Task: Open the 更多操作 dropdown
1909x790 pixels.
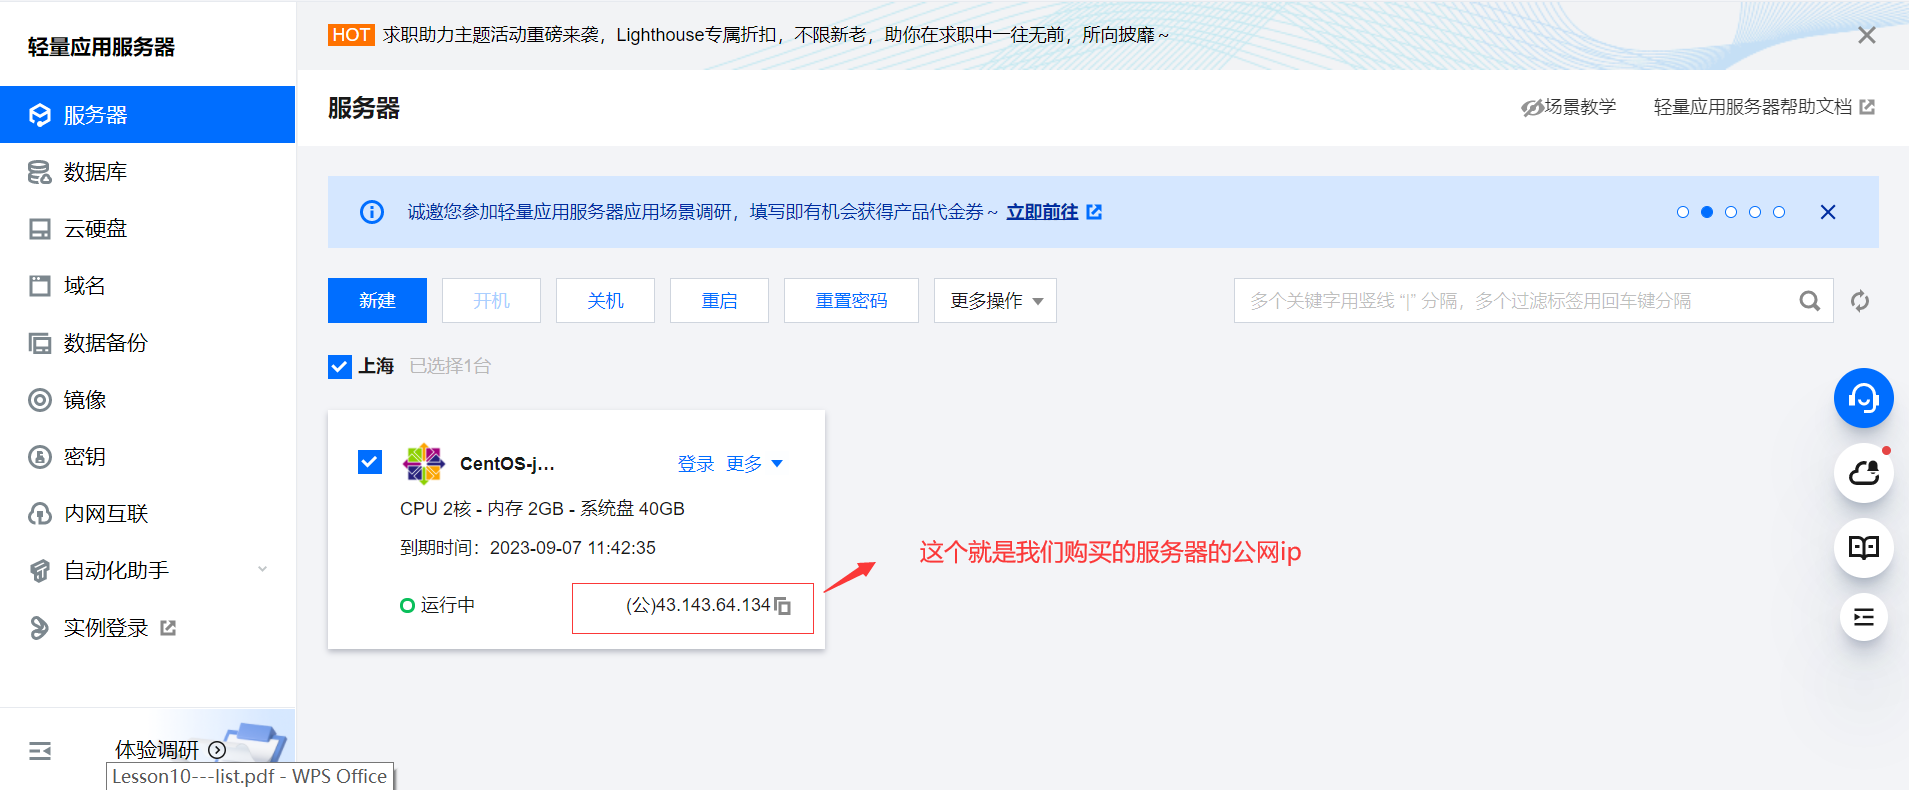Action: tap(995, 301)
